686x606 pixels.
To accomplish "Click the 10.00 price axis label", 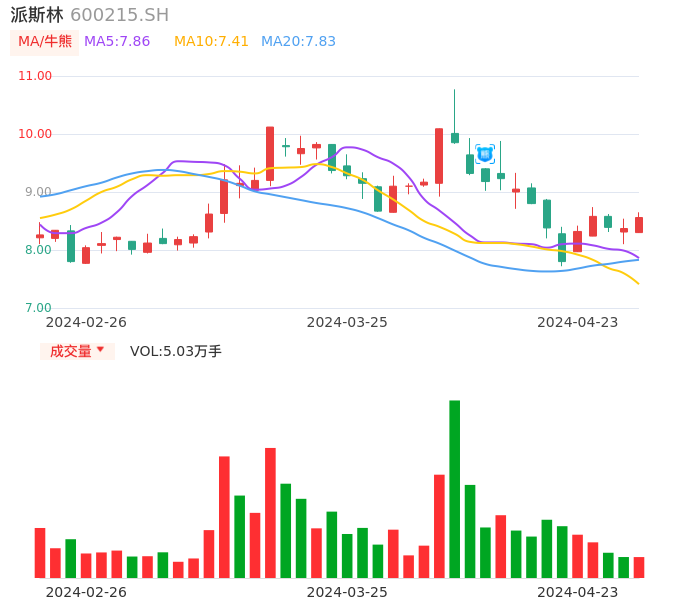I will 35,134.
